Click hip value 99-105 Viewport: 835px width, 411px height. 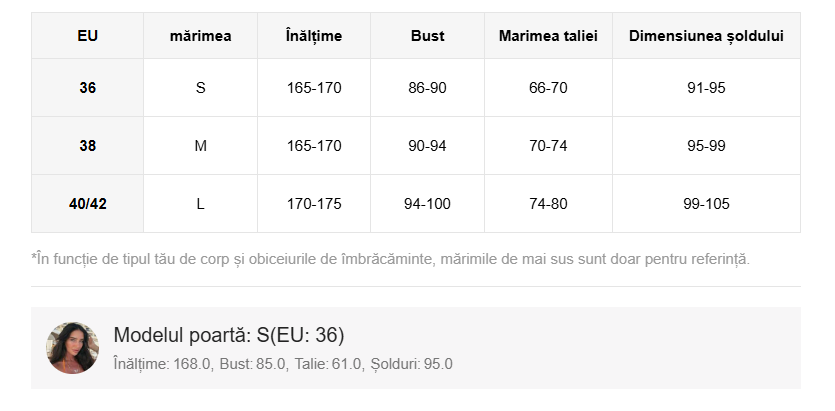706,204
